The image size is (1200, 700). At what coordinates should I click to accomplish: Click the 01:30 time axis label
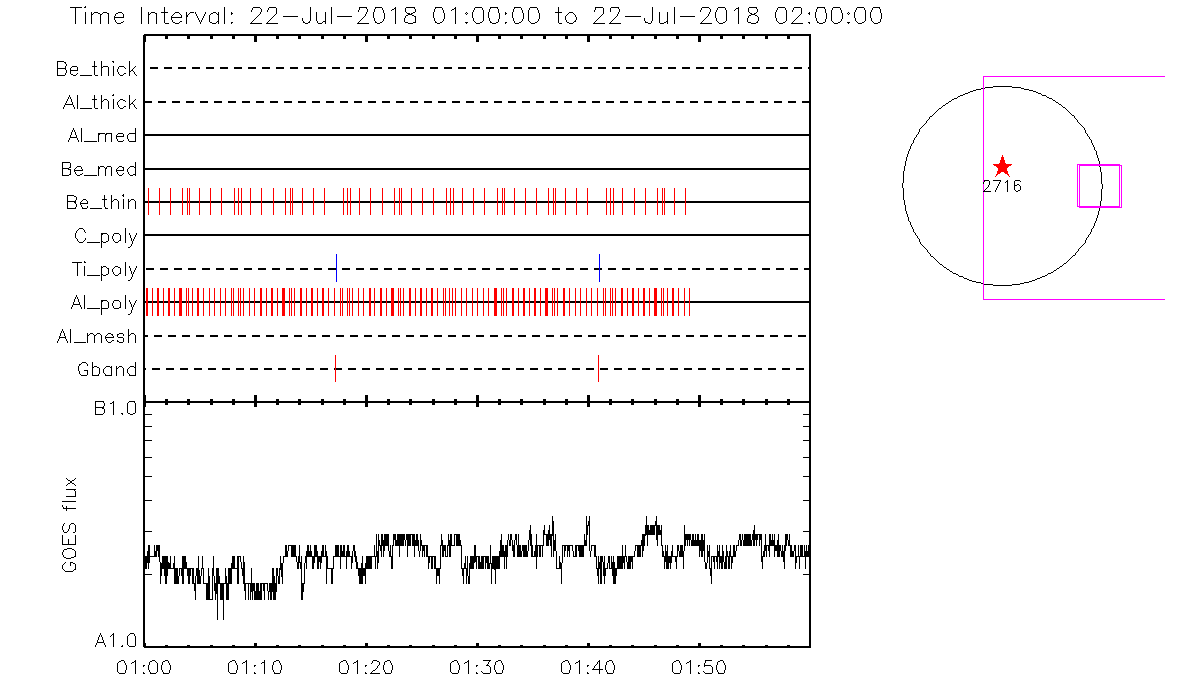point(477,666)
